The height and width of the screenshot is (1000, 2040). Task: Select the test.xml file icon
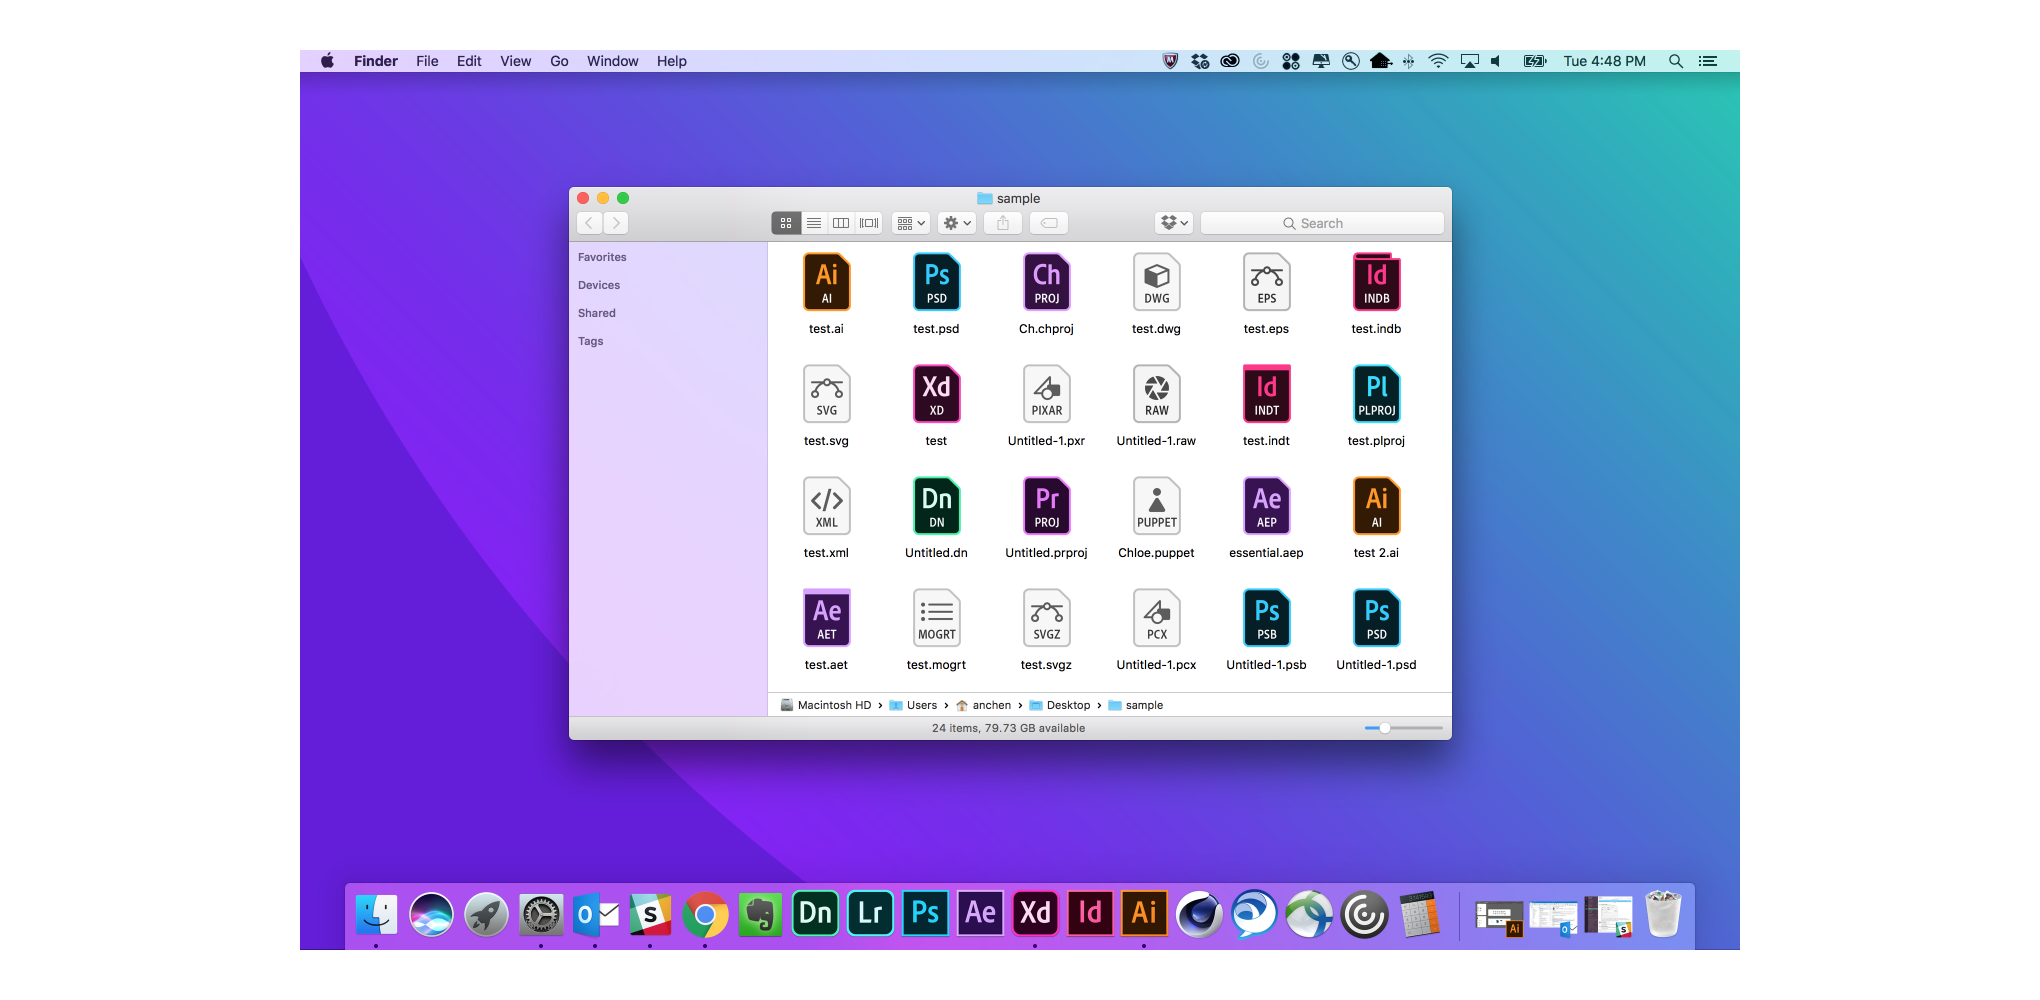[x=826, y=506]
